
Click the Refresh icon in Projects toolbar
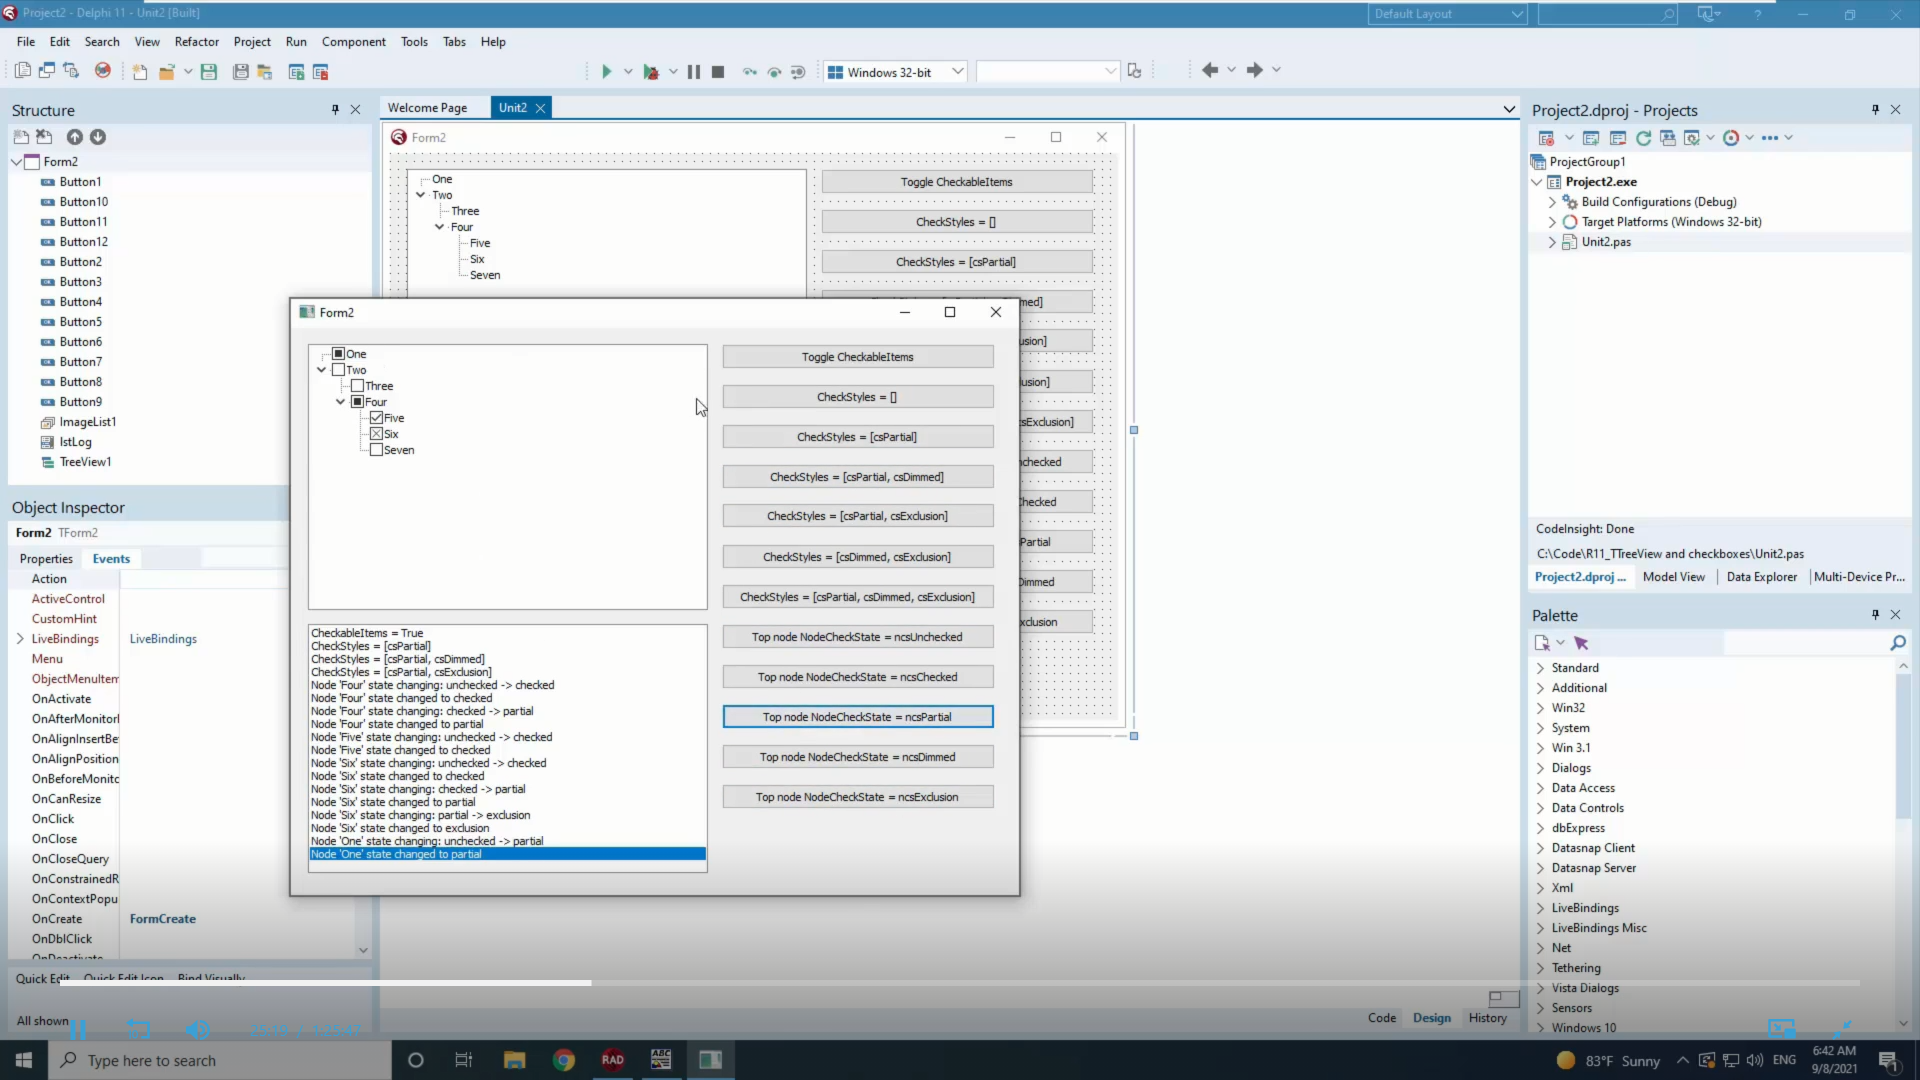tap(1643, 138)
